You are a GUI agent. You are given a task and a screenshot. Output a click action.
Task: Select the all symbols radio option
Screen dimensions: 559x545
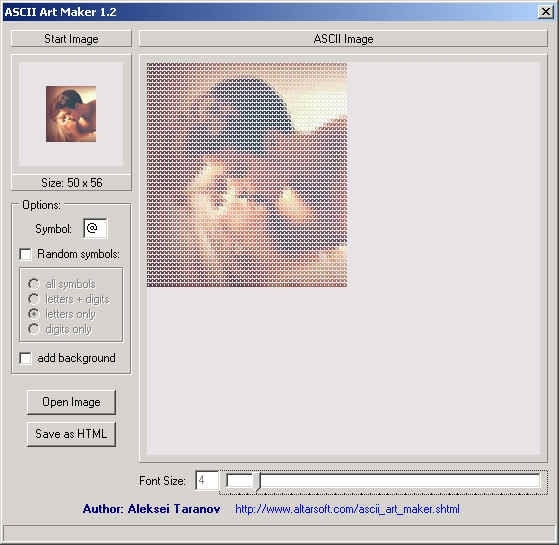pos(34,284)
